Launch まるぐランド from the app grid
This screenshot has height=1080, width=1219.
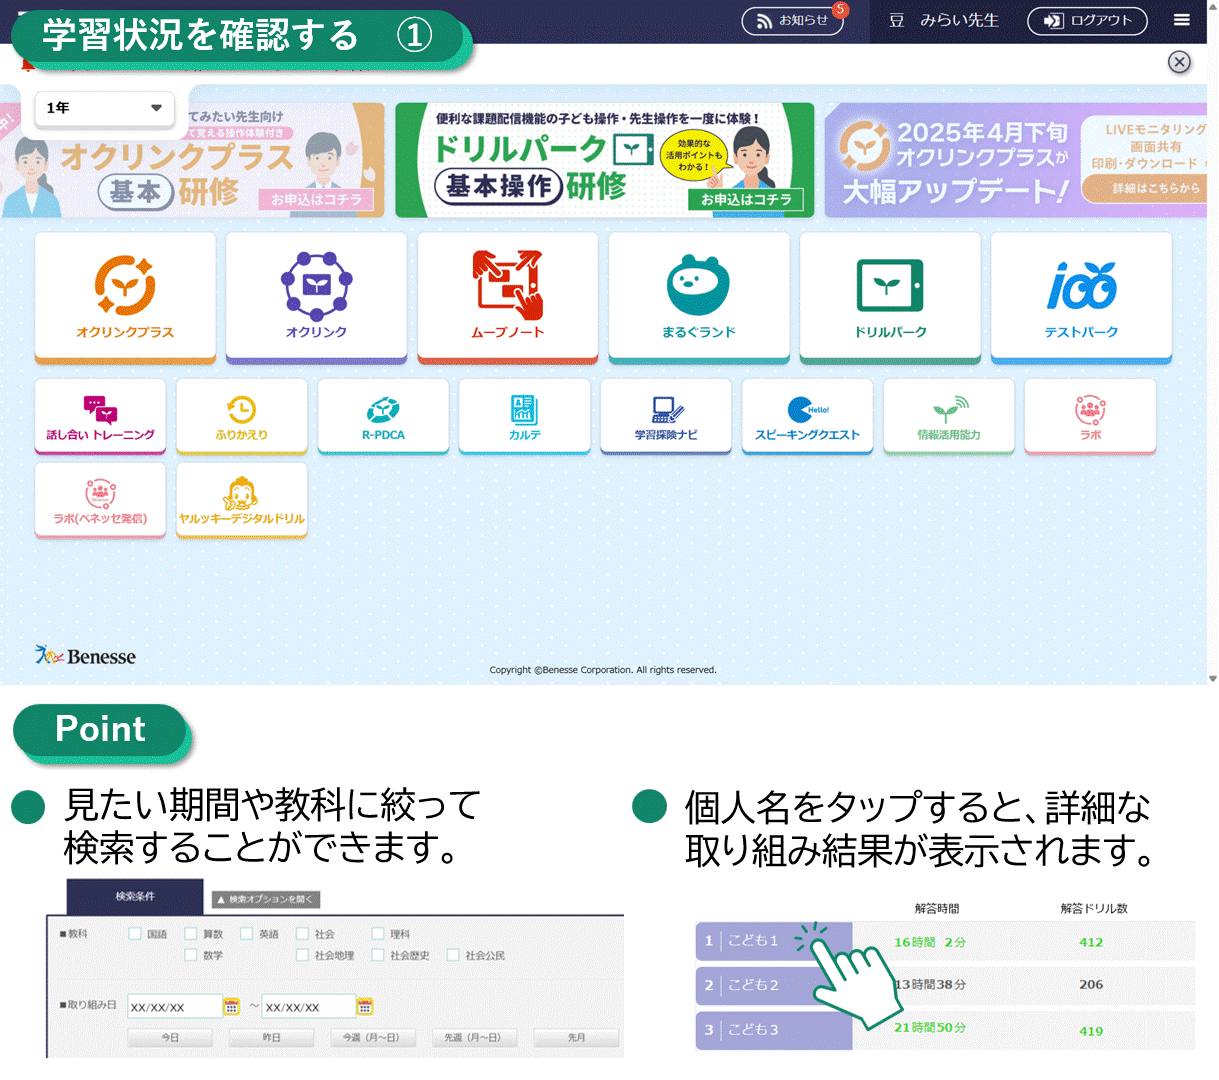coord(699,296)
